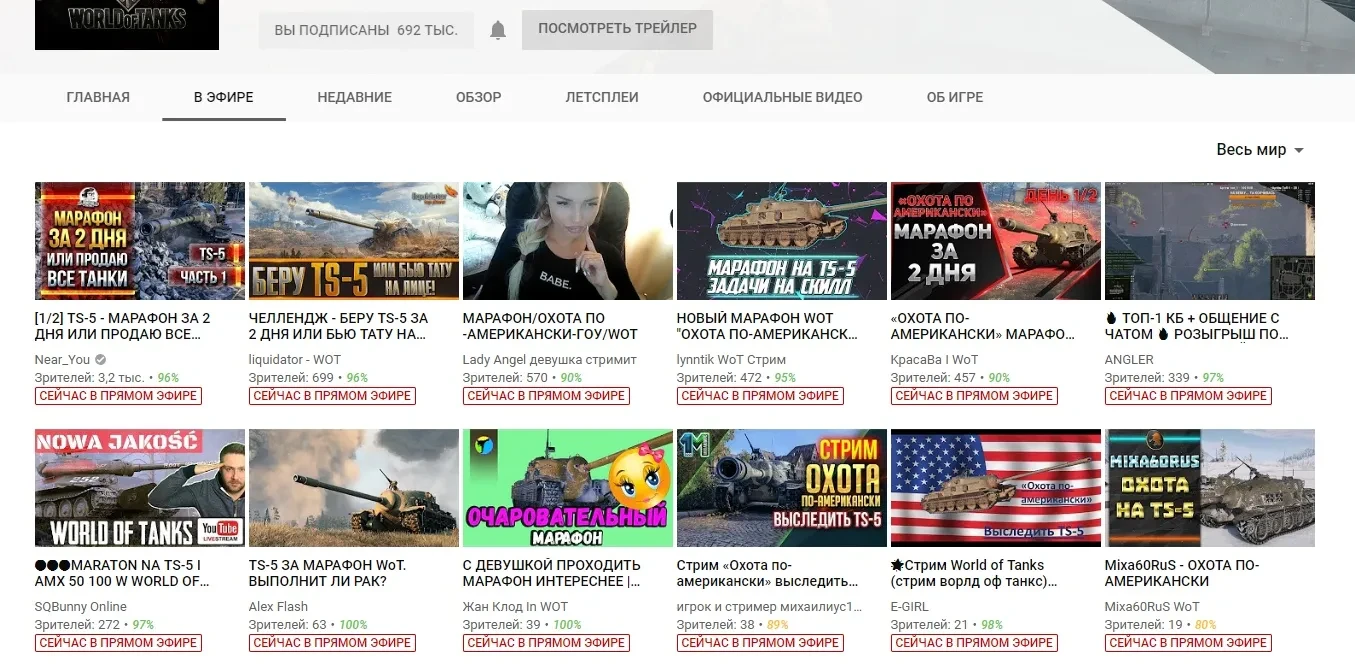1355x664 pixels.
Task: Open the ОБ ИГРЕ tab
Action: click(x=954, y=97)
